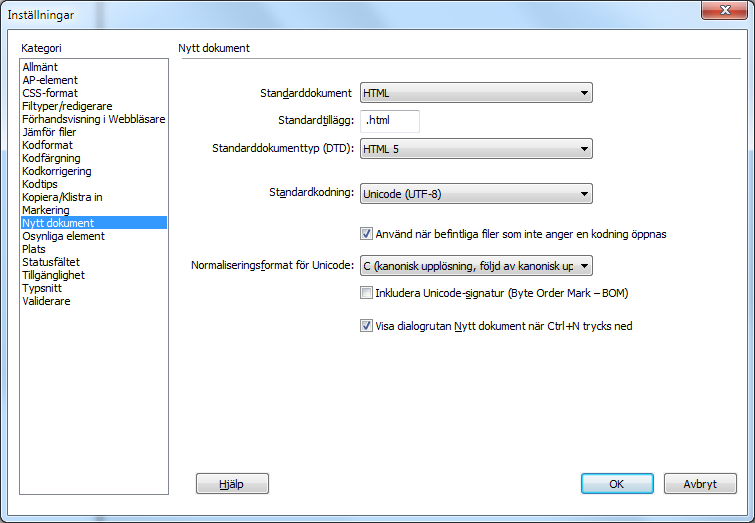The width and height of the screenshot is (755, 523).
Task: Toggle Visa dialogrutan Nytt dokument checkbox
Action: pos(366,326)
